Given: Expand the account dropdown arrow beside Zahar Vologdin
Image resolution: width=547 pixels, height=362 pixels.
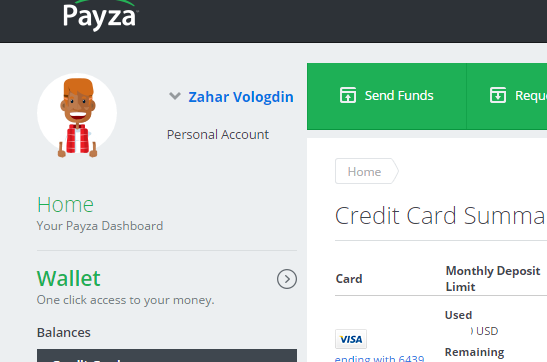Looking at the screenshot, I should [175, 96].
